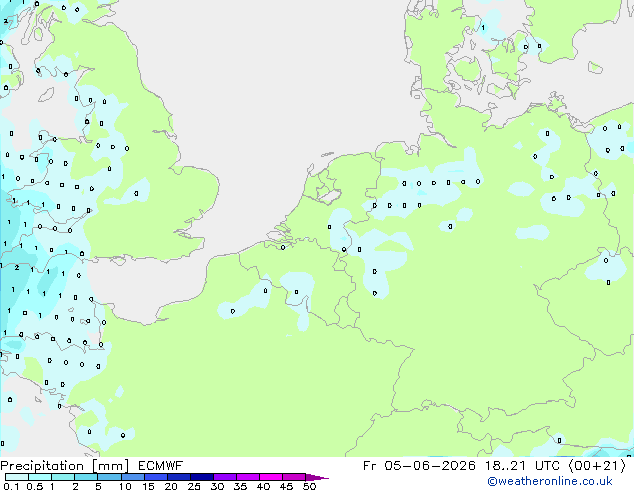Click the 'Fr 05-06-2026' date text
This screenshot has height=490, width=634.
tap(419, 466)
